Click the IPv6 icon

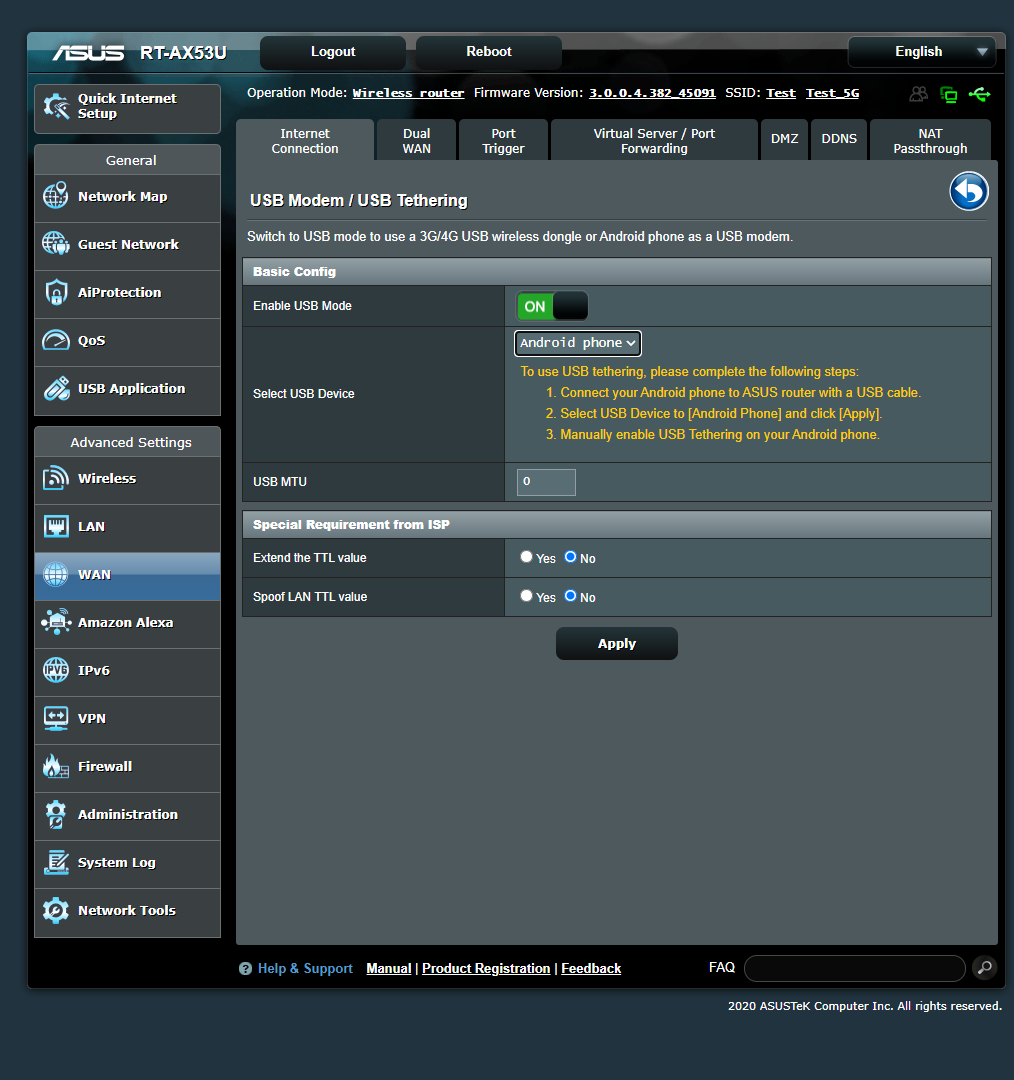pos(56,670)
